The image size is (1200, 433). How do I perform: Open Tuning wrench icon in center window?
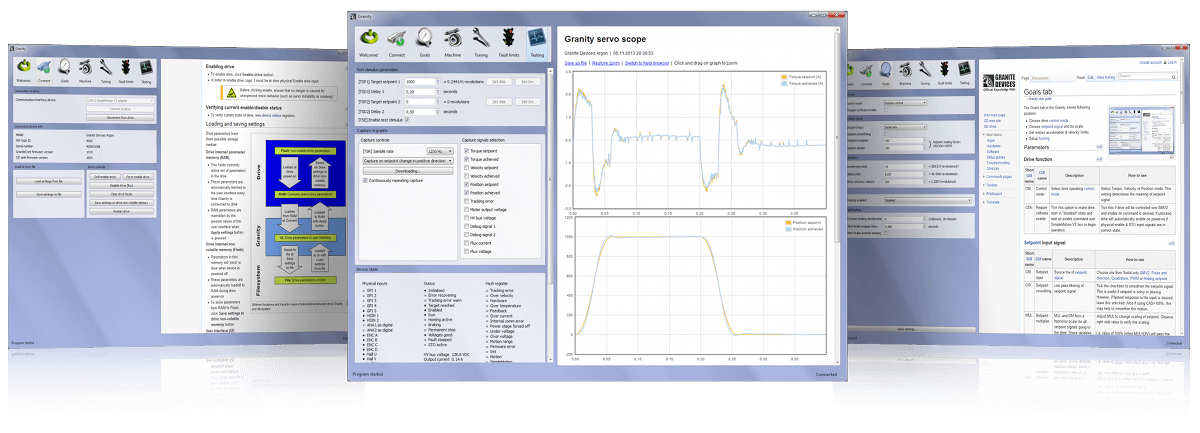pyautogui.click(x=480, y=41)
